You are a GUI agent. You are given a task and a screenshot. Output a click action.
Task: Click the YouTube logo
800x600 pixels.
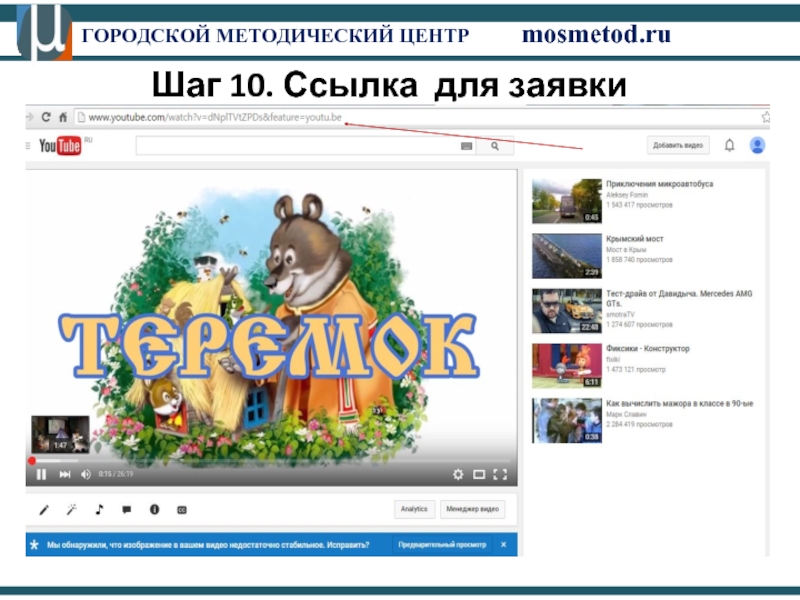[x=60, y=146]
